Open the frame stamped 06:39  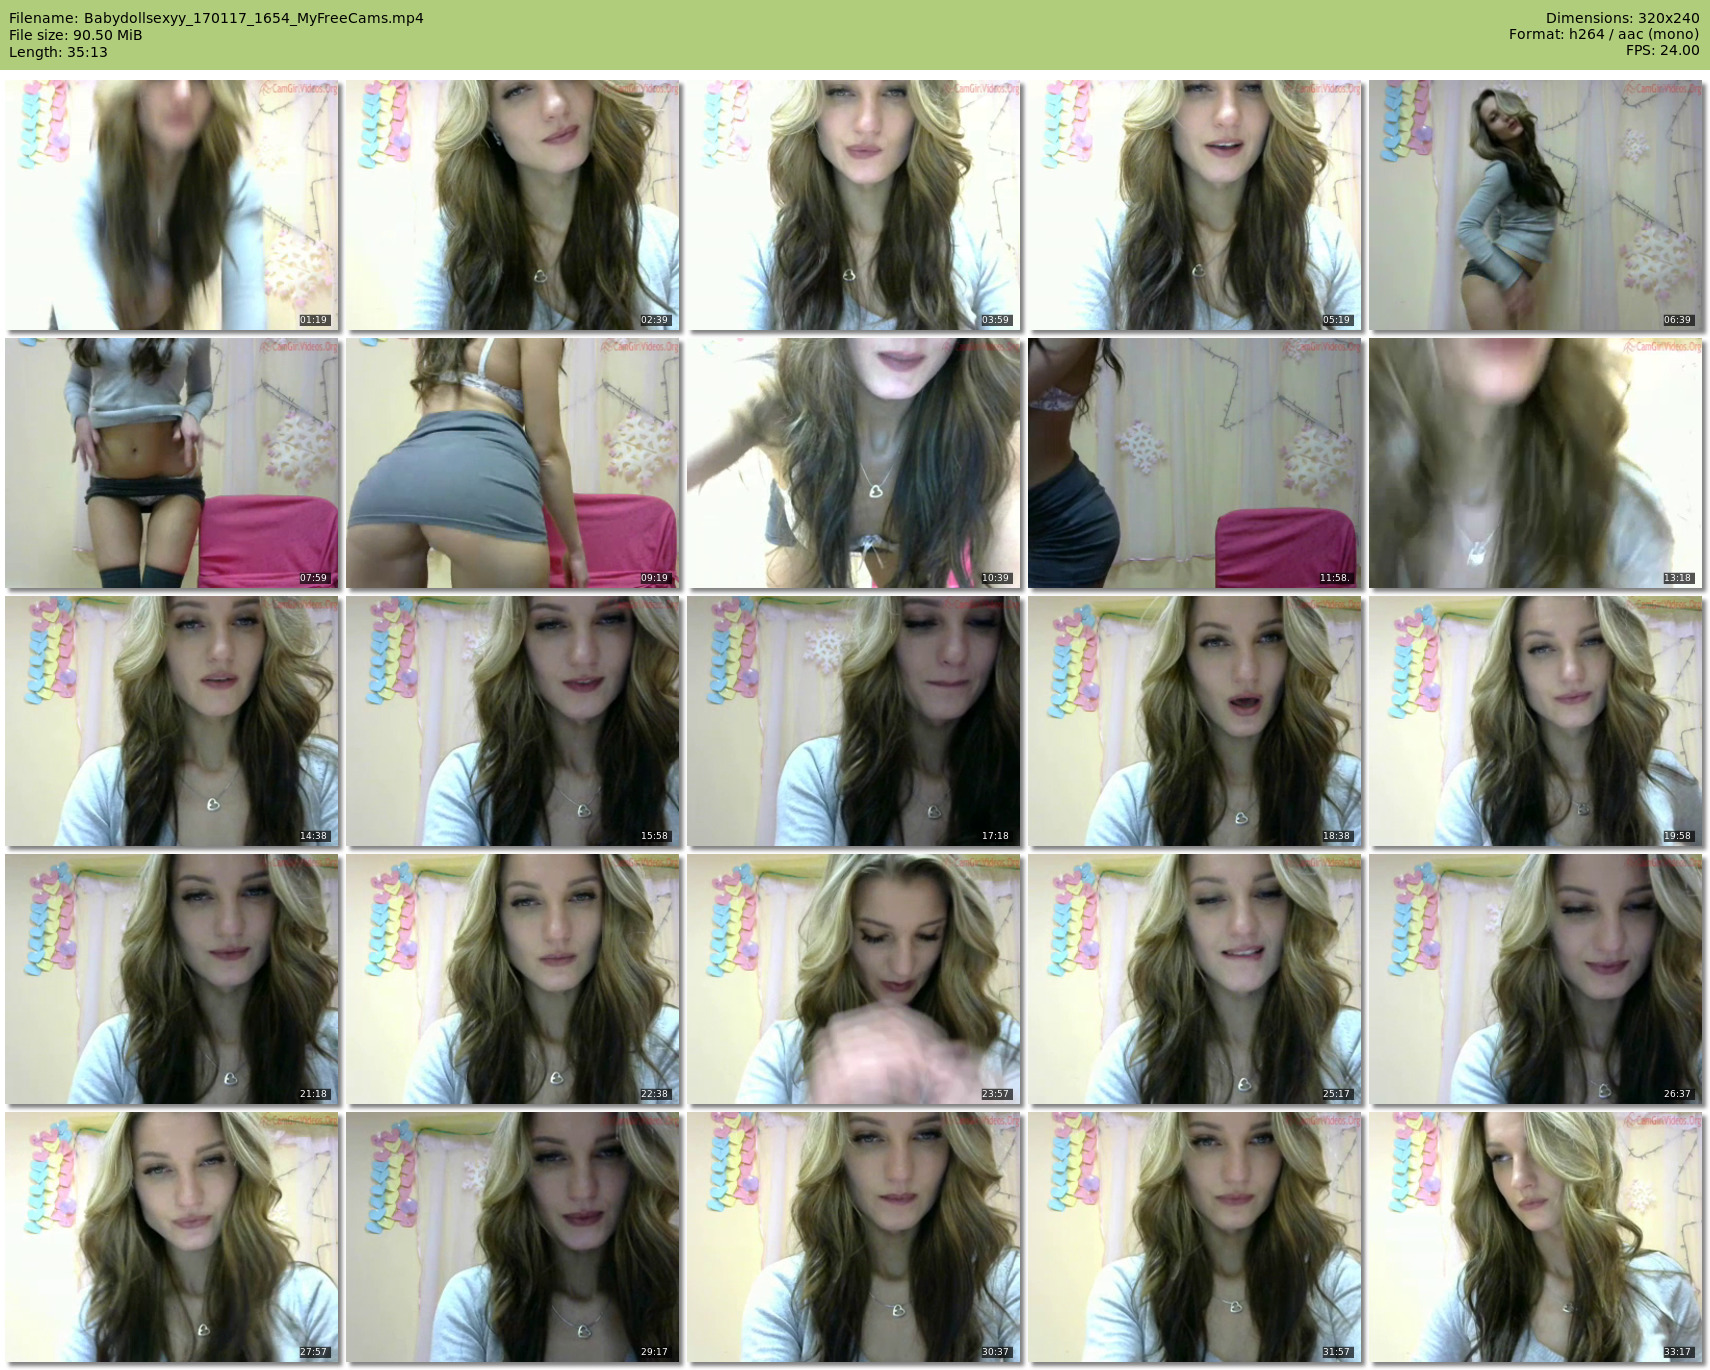[x=1536, y=205]
